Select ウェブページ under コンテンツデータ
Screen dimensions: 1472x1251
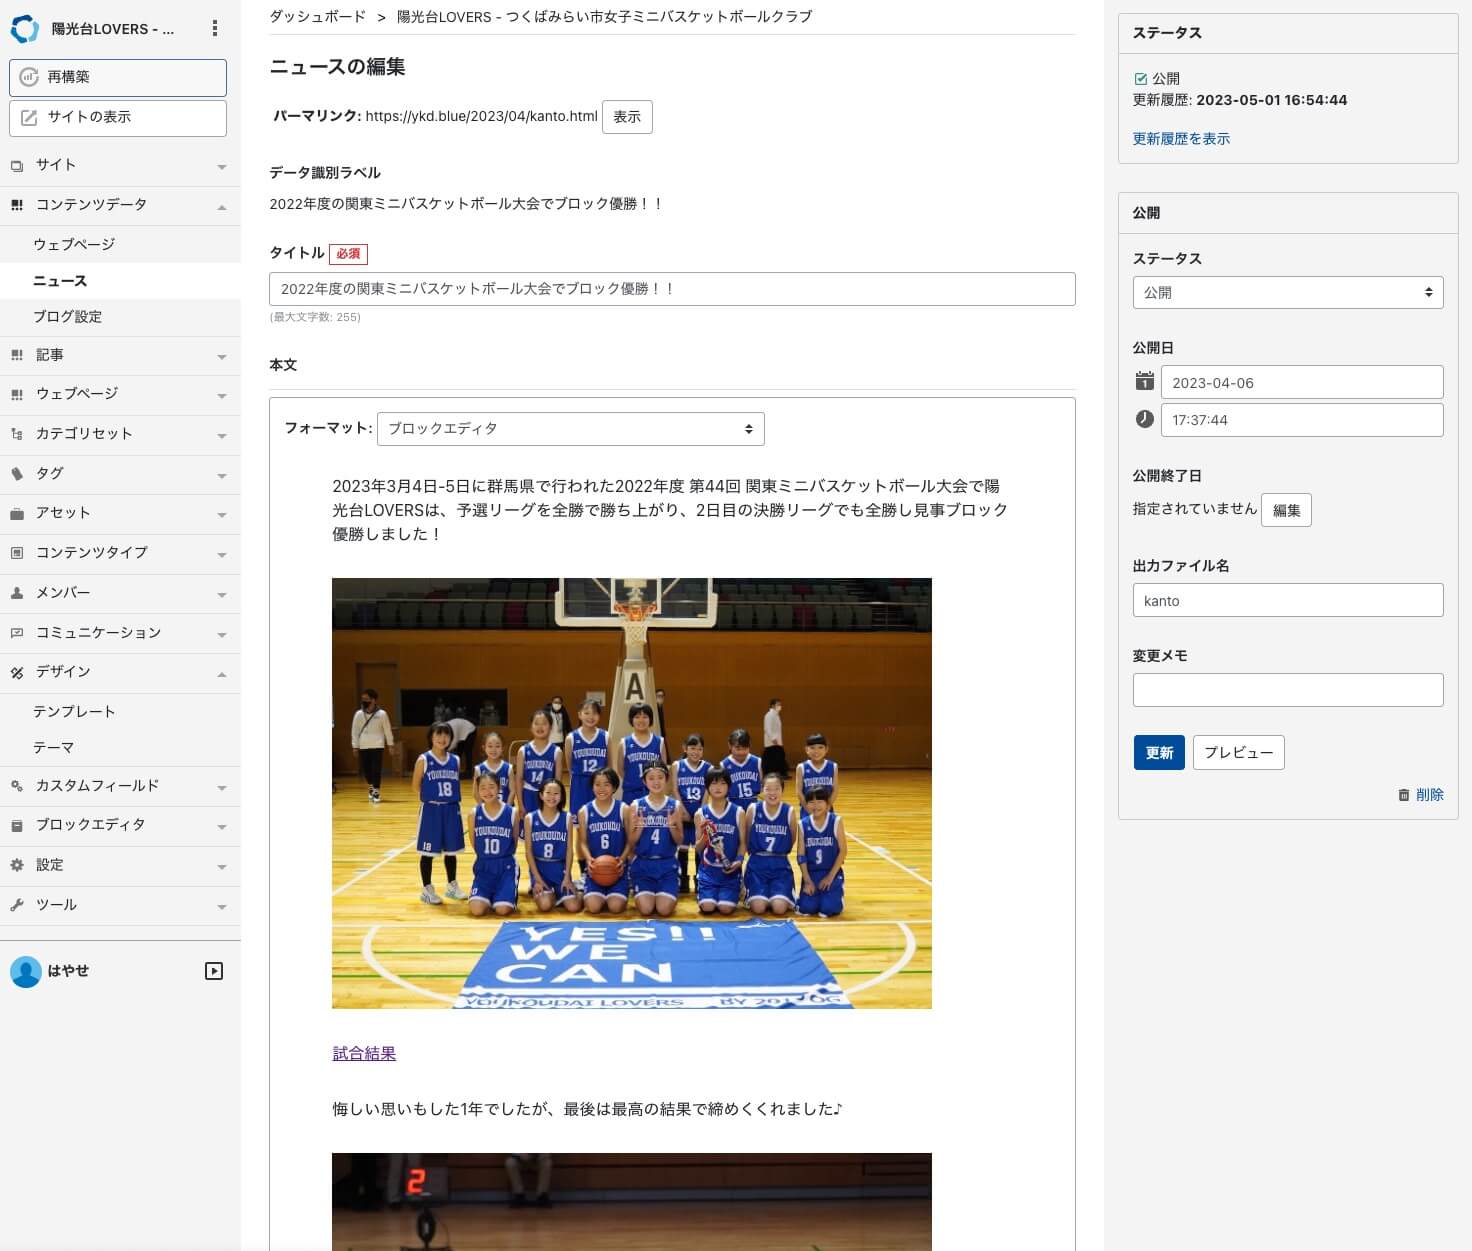point(74,244)
